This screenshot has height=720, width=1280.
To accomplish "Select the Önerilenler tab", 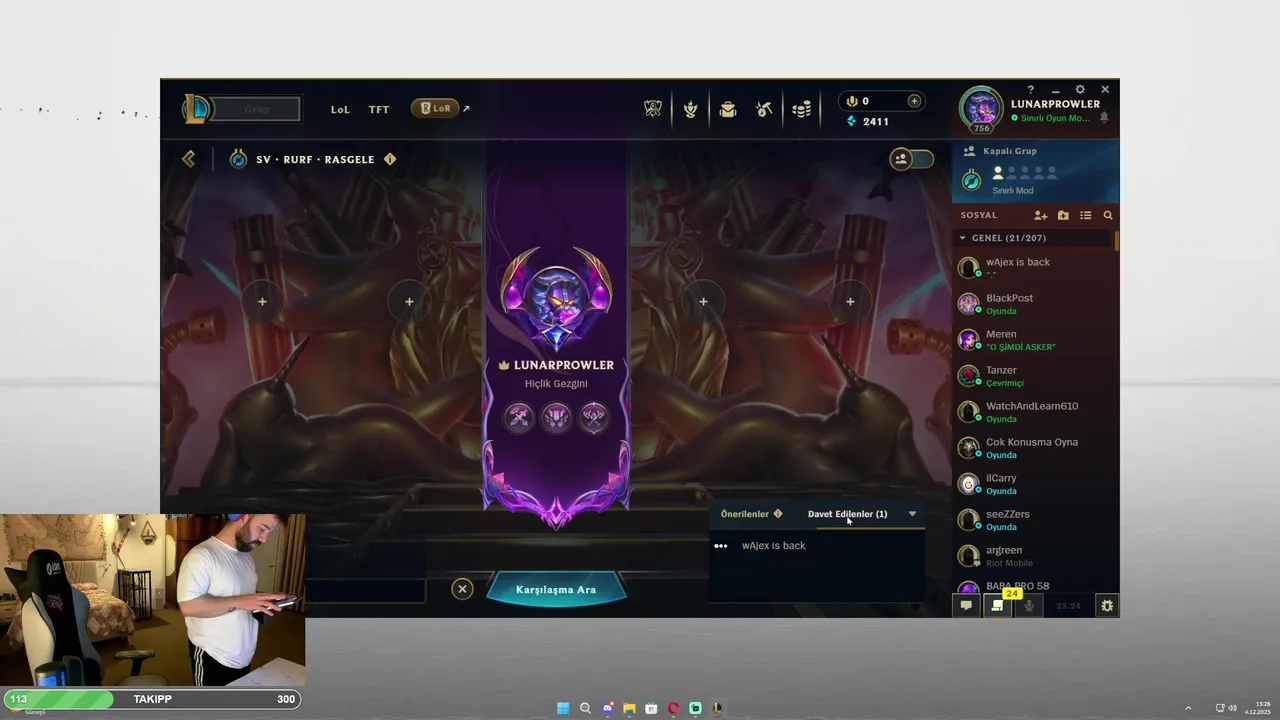I will (745, 514).
